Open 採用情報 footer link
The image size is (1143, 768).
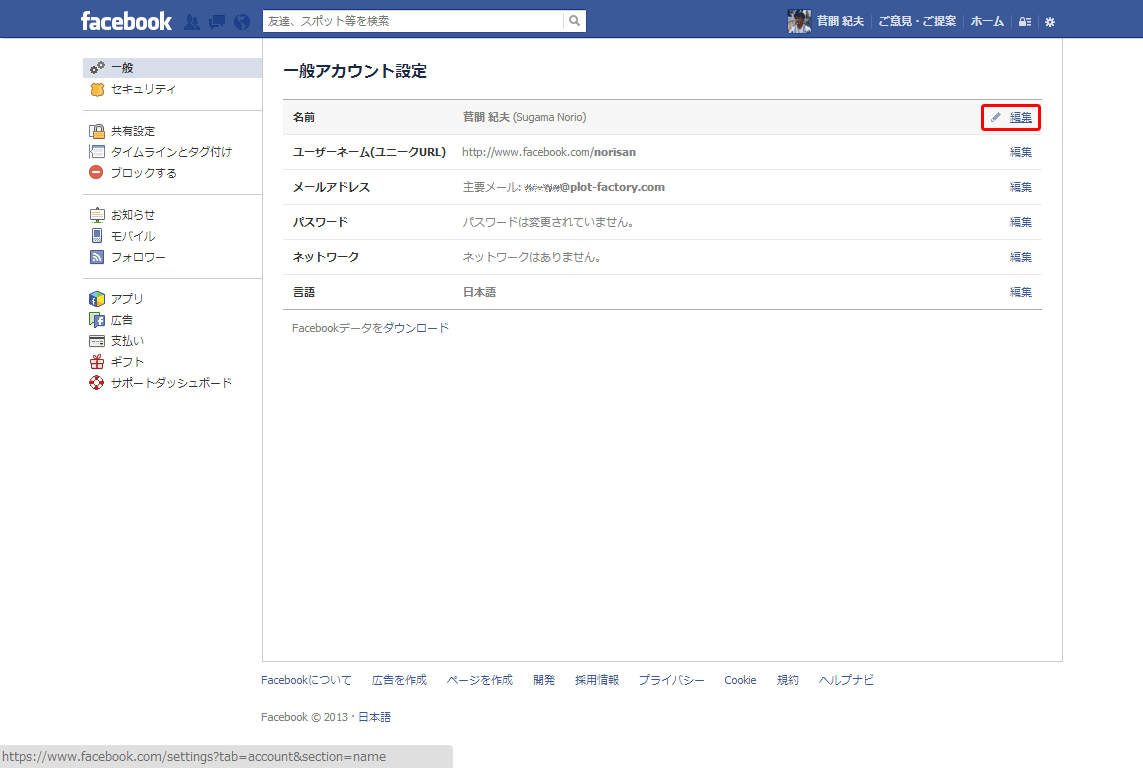coord(597,680)
